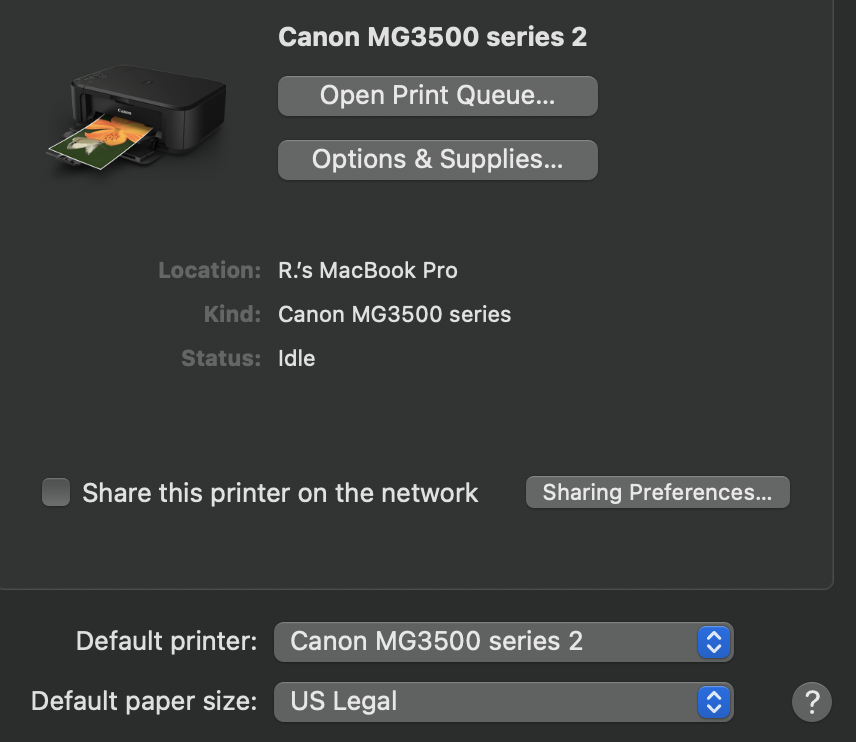Click the blue arrows beside US Legal
This screenshot has width=856, height=742.
(x=713, y=701)
